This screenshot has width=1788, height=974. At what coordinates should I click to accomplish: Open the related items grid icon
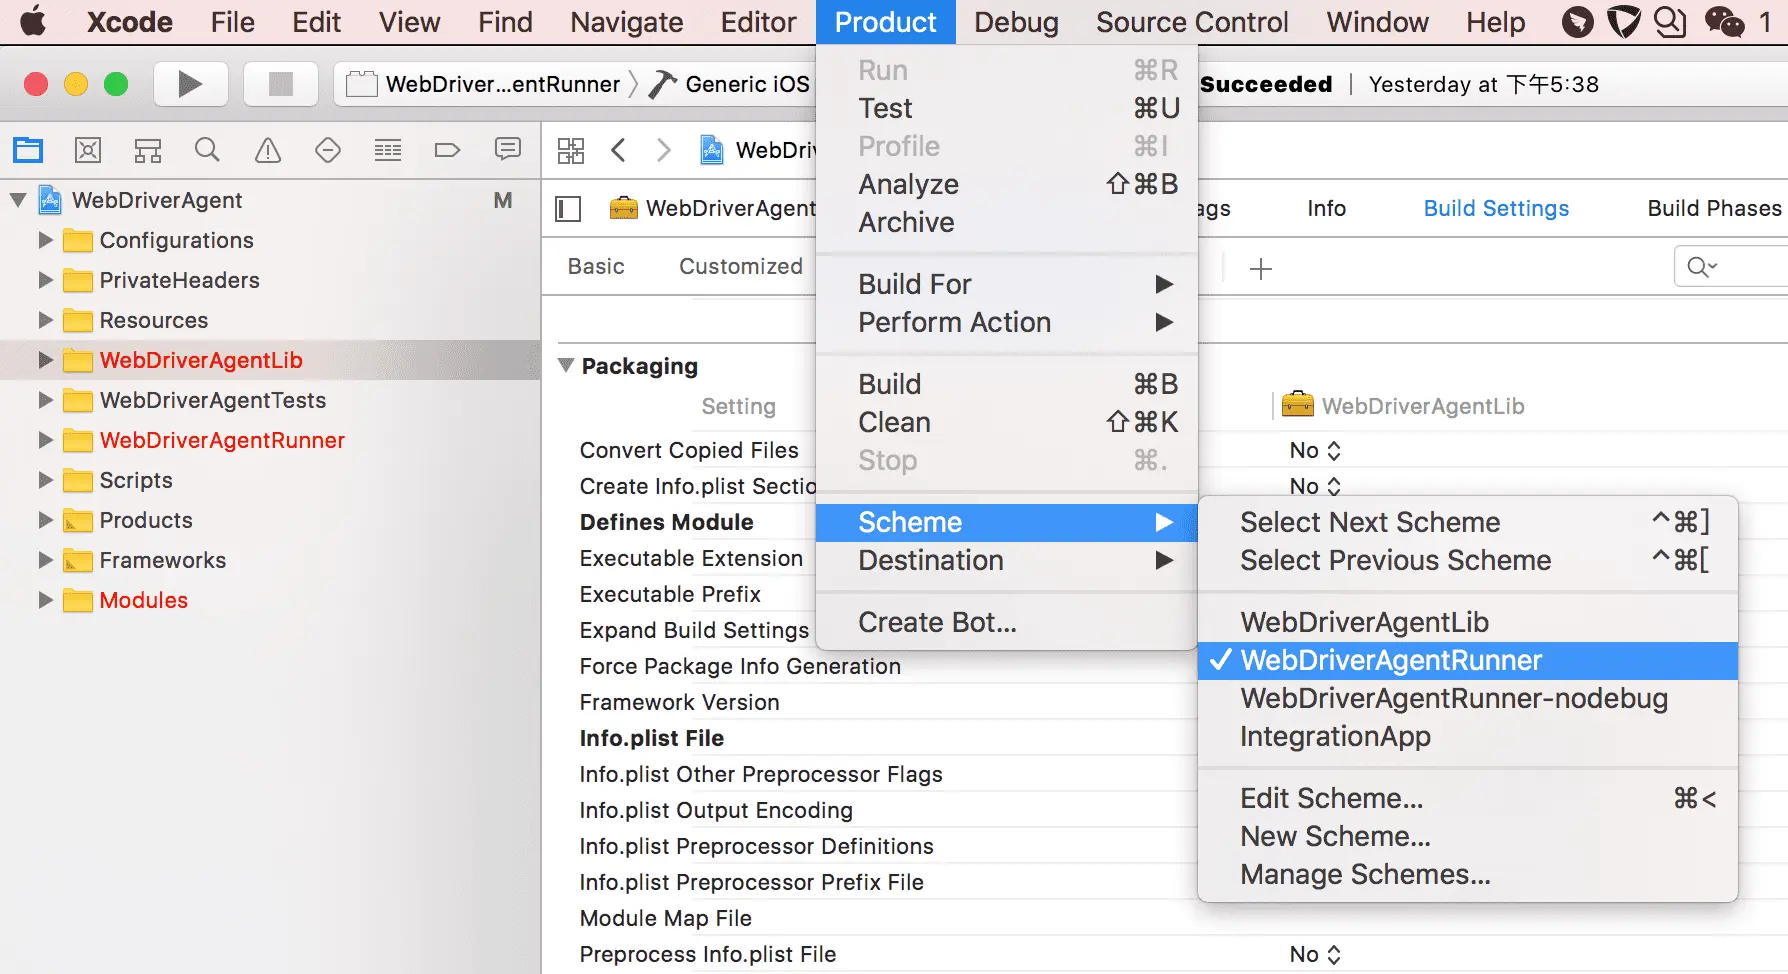coord(571,151)
